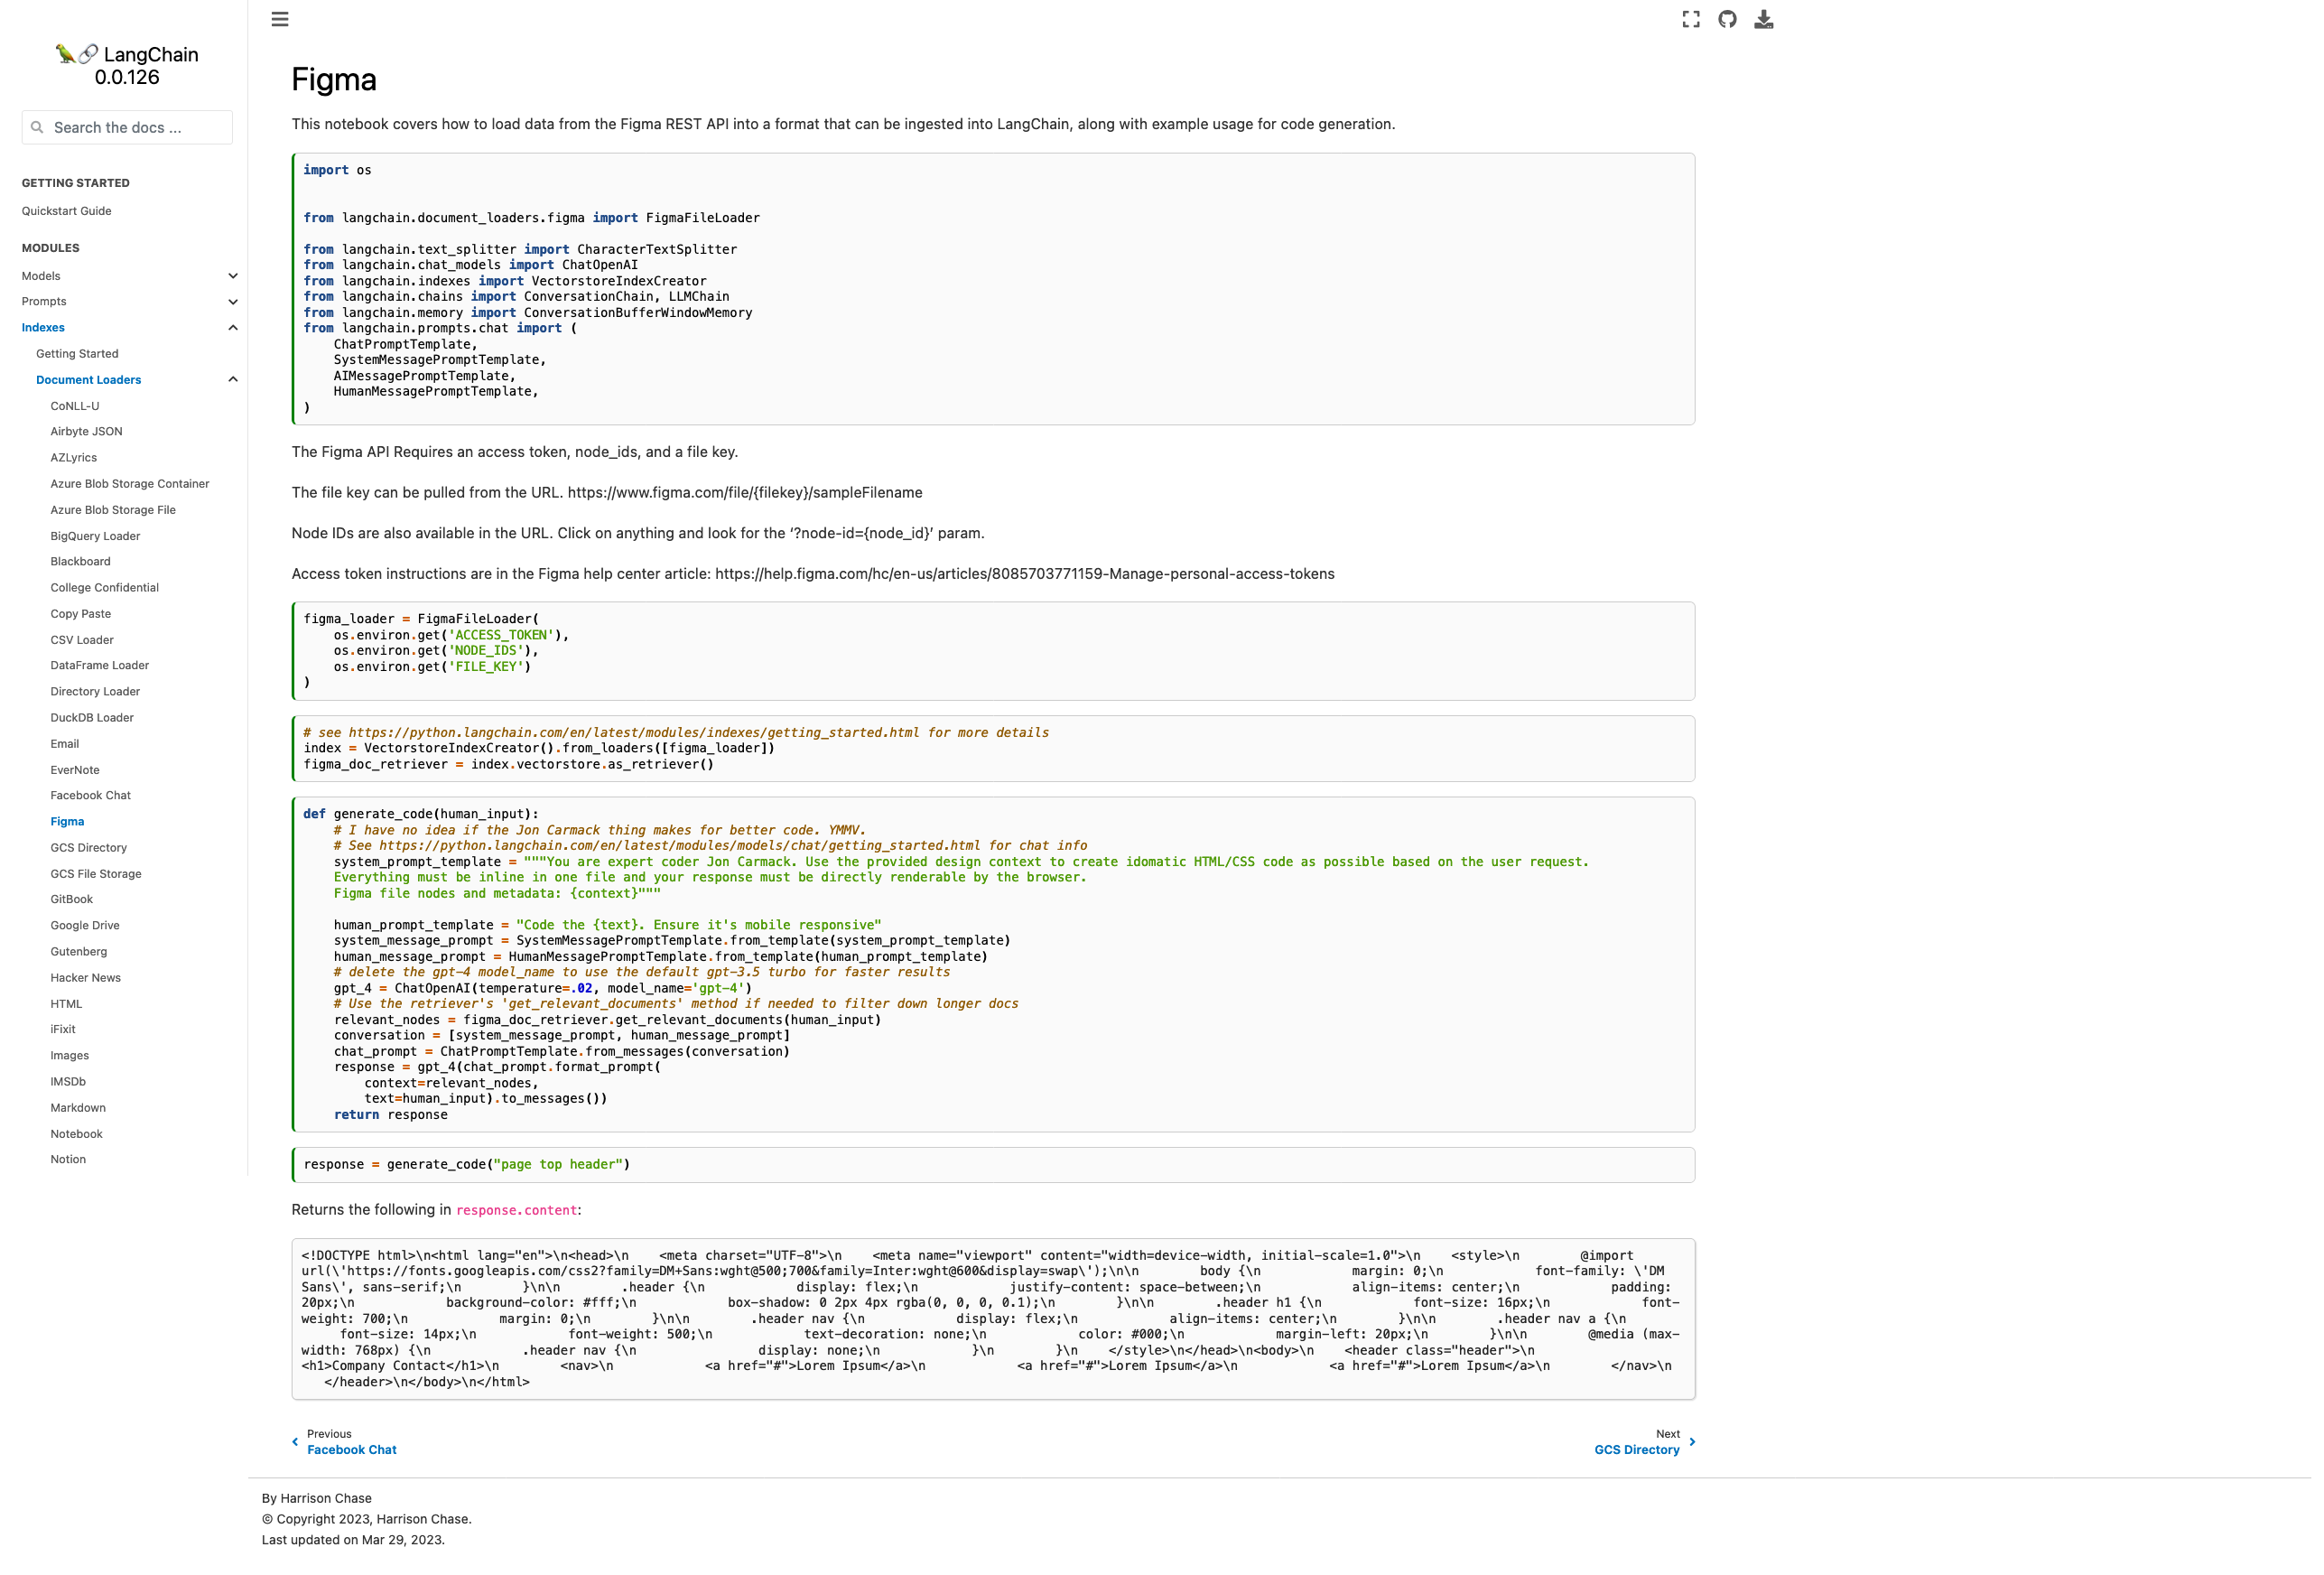The image size is (2324, 1575).
Task: Open the Prompts menu item
Action: 44,302
